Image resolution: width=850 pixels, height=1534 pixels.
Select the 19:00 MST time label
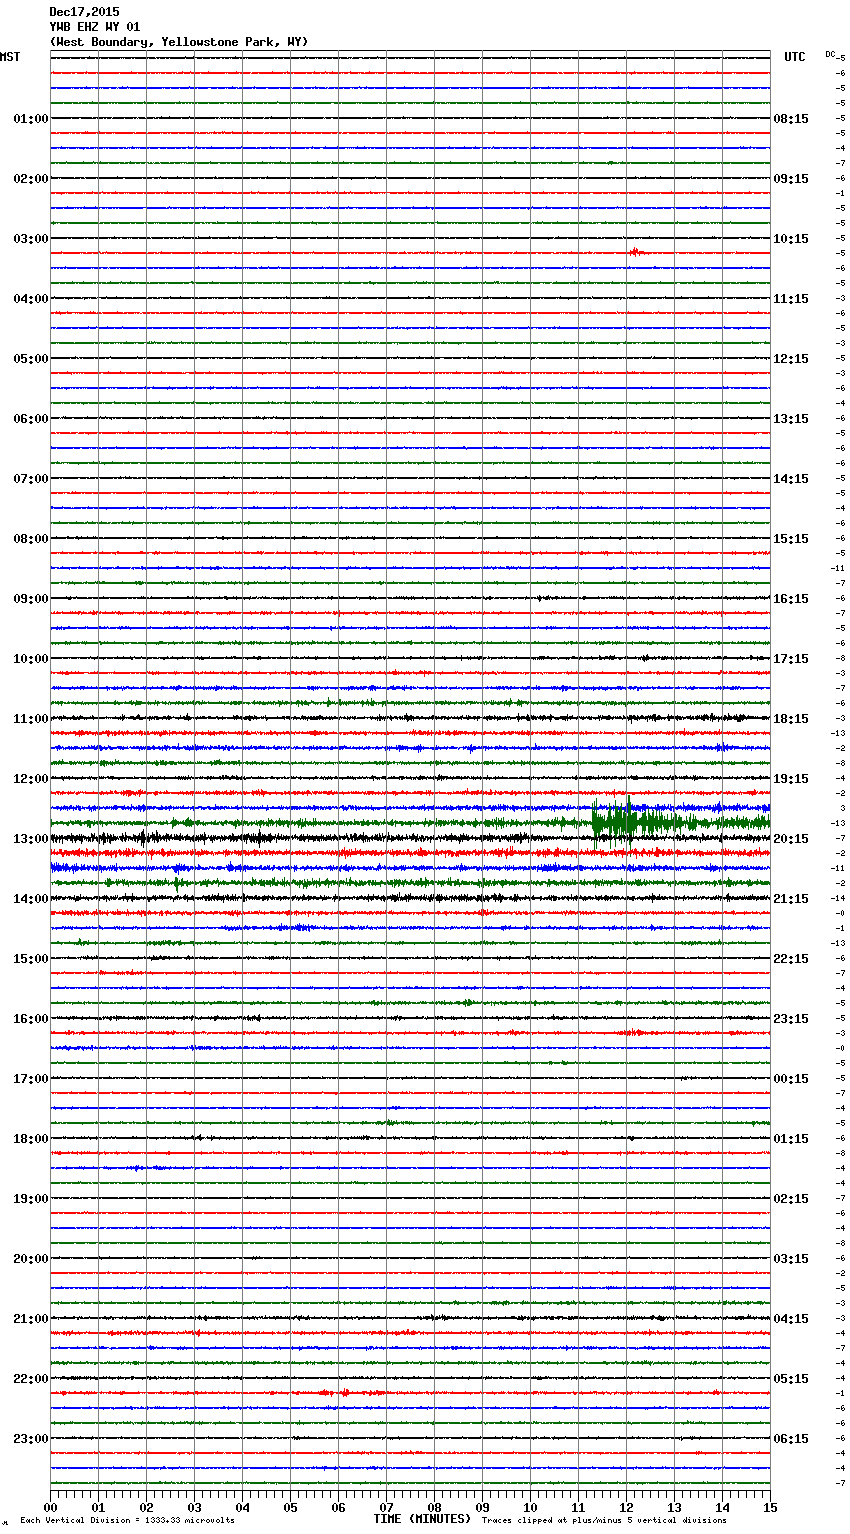(30, 1199)
